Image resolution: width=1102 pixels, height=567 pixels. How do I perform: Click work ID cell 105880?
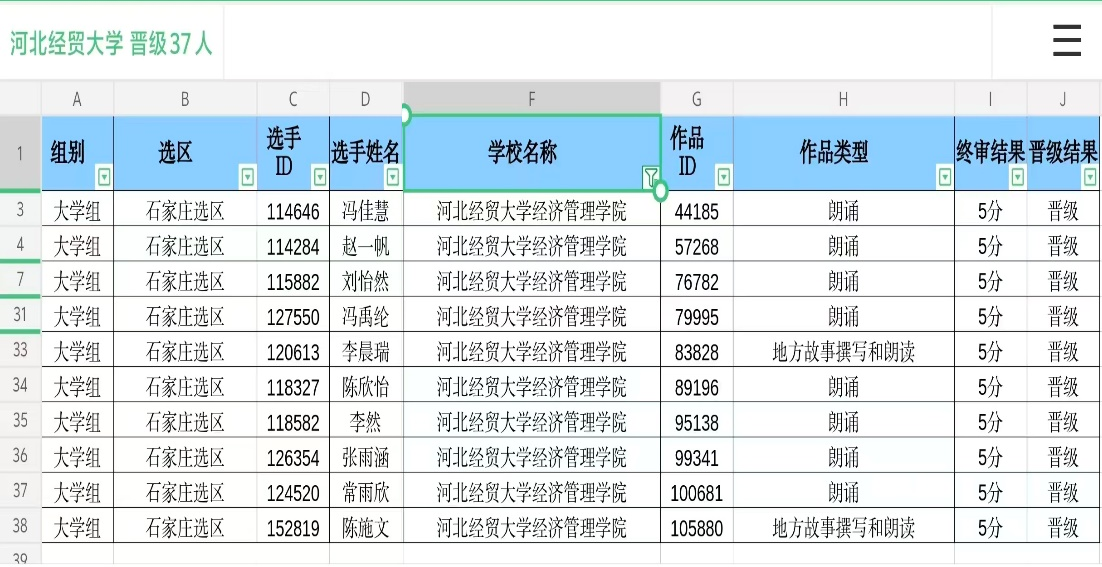696,527
